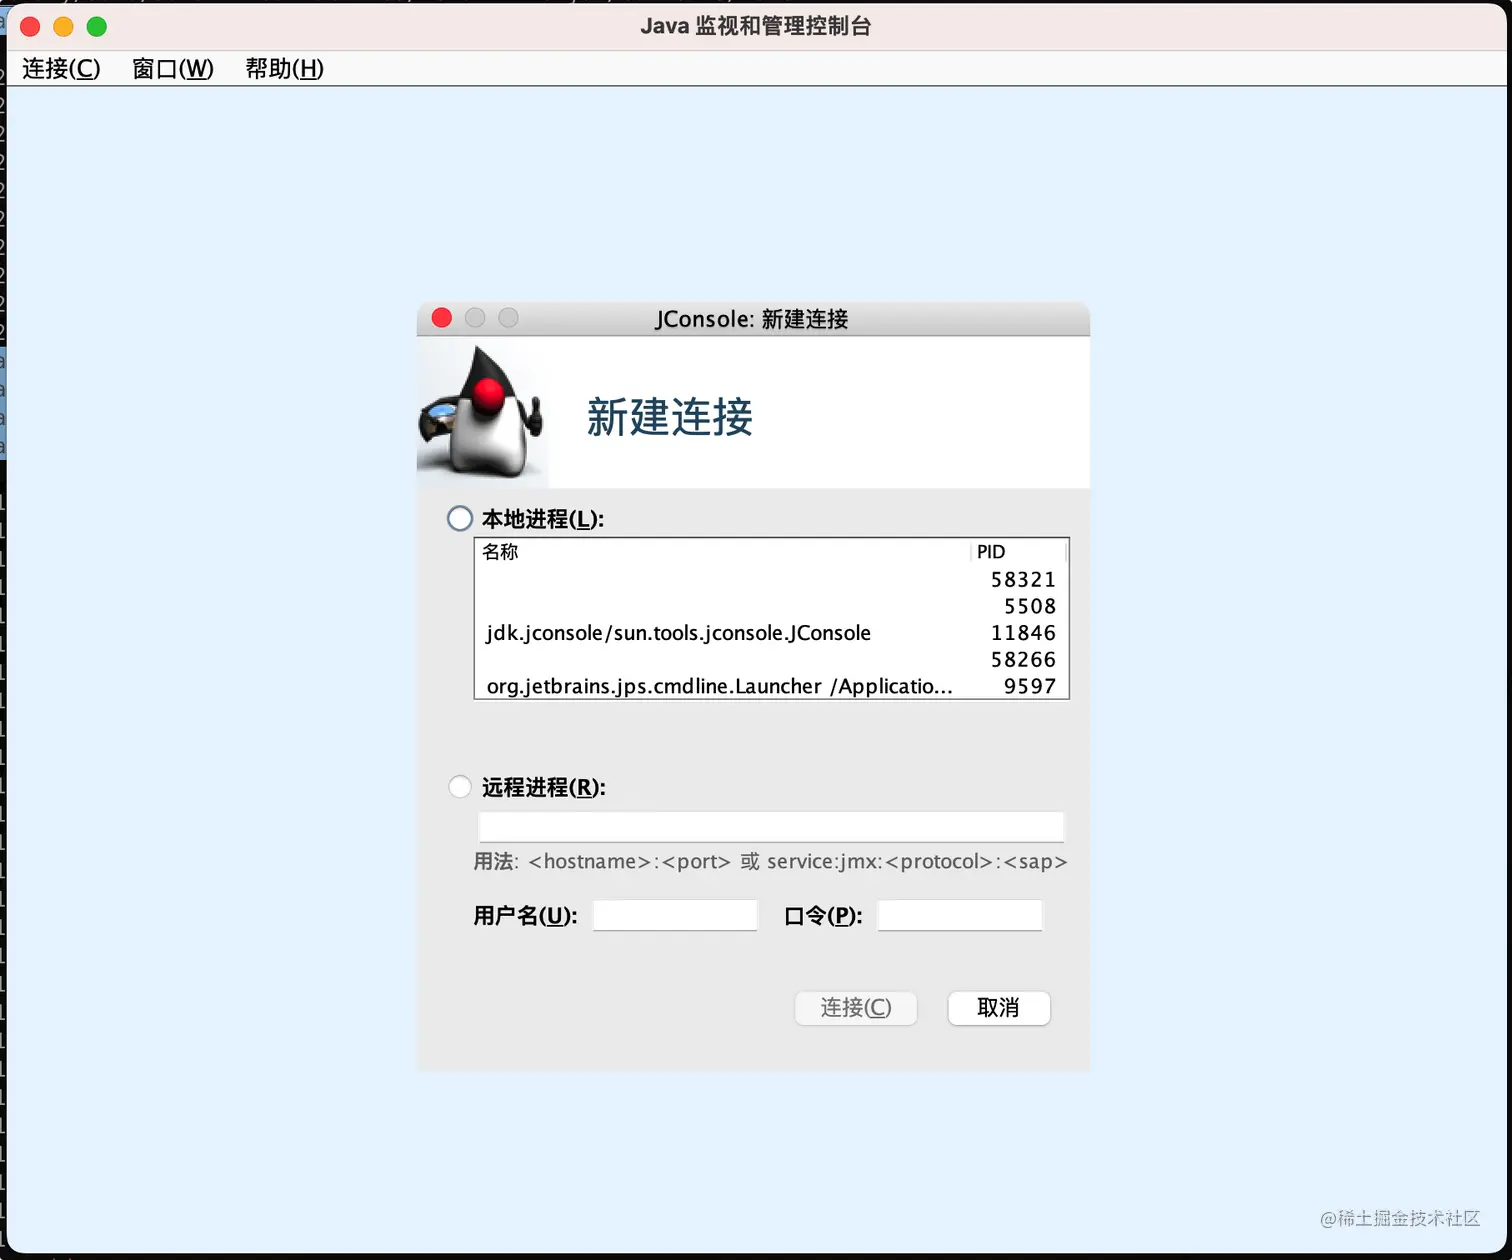The image size is (1512, 1260).
Task: Select the jdk.jconsole JConsole process row
Action: pos(771,633)
